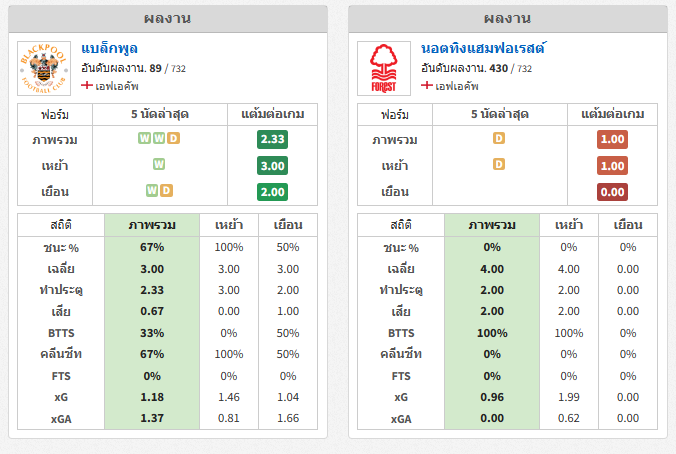Viewport: 676px width, 454px height.
Task: Open the แบล็กพูล team link
Action: 110,48
